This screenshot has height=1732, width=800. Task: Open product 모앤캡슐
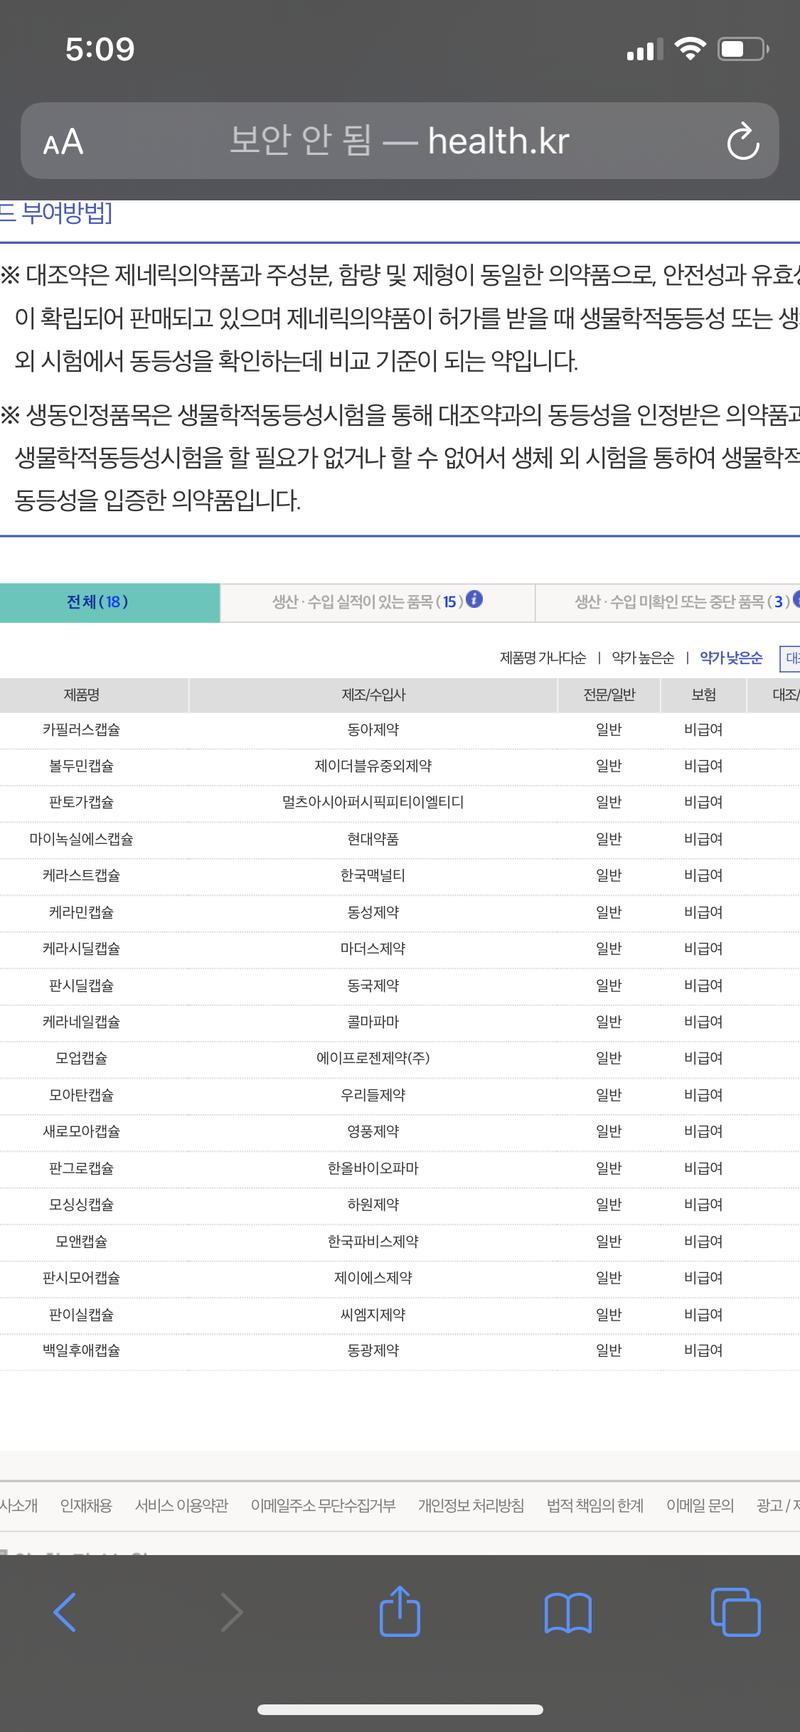[82, 1242]
